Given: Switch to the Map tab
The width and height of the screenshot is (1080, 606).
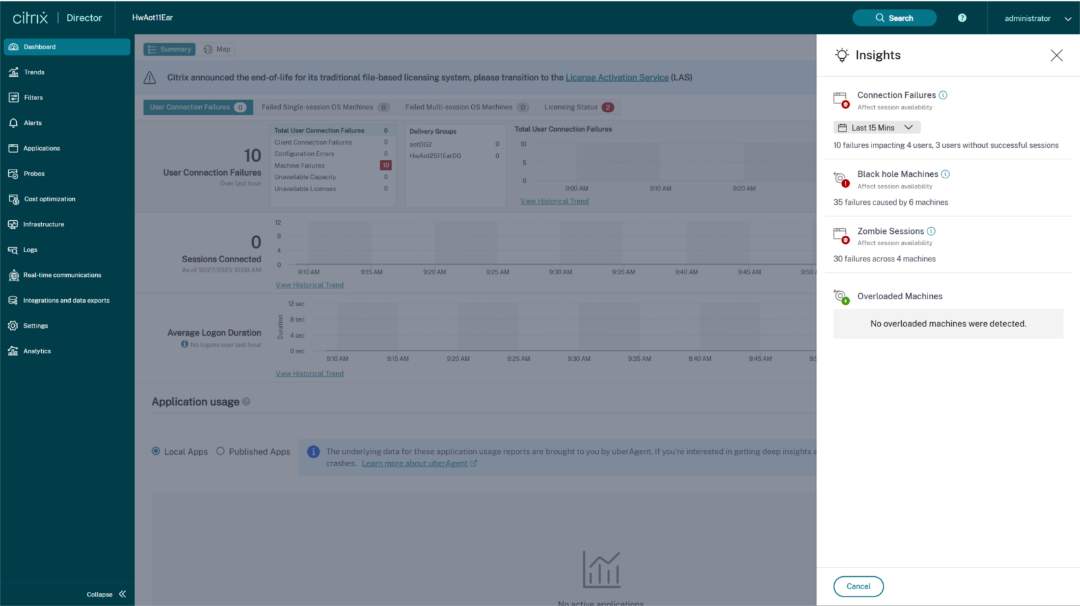Looking at the screenshot, I should [x=217, y=49].
